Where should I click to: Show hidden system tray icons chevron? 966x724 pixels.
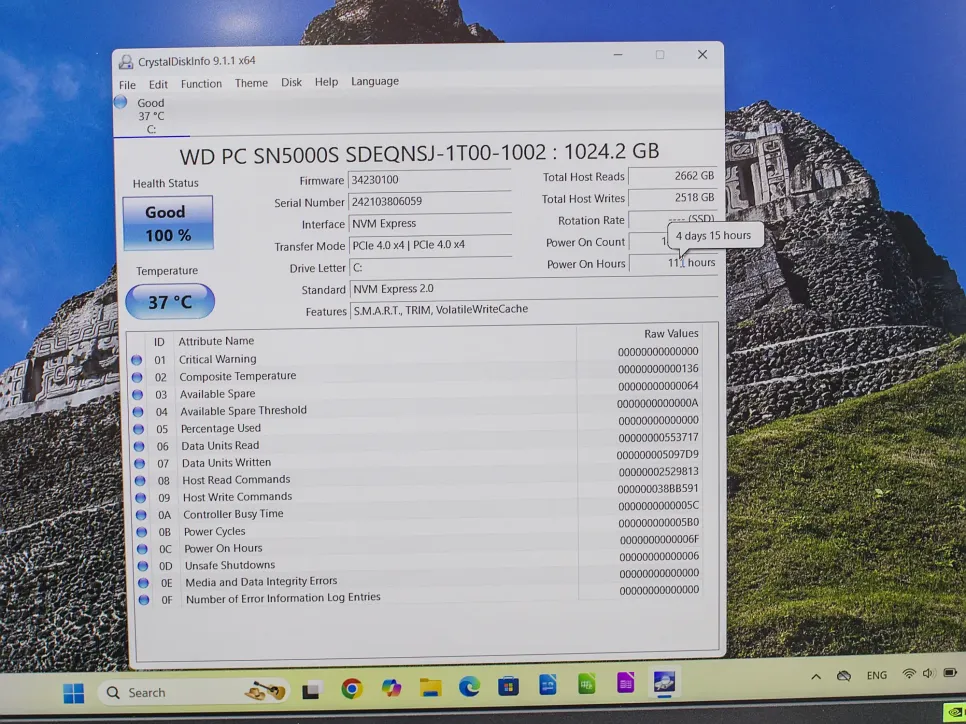(816, 677)
